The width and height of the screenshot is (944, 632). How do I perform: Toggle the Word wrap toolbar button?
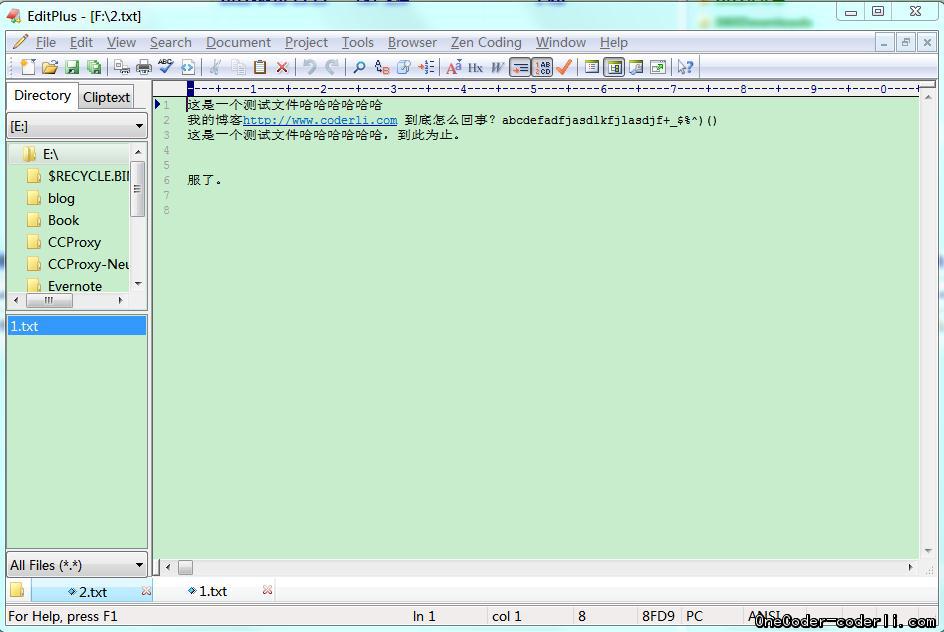[520, 67]
